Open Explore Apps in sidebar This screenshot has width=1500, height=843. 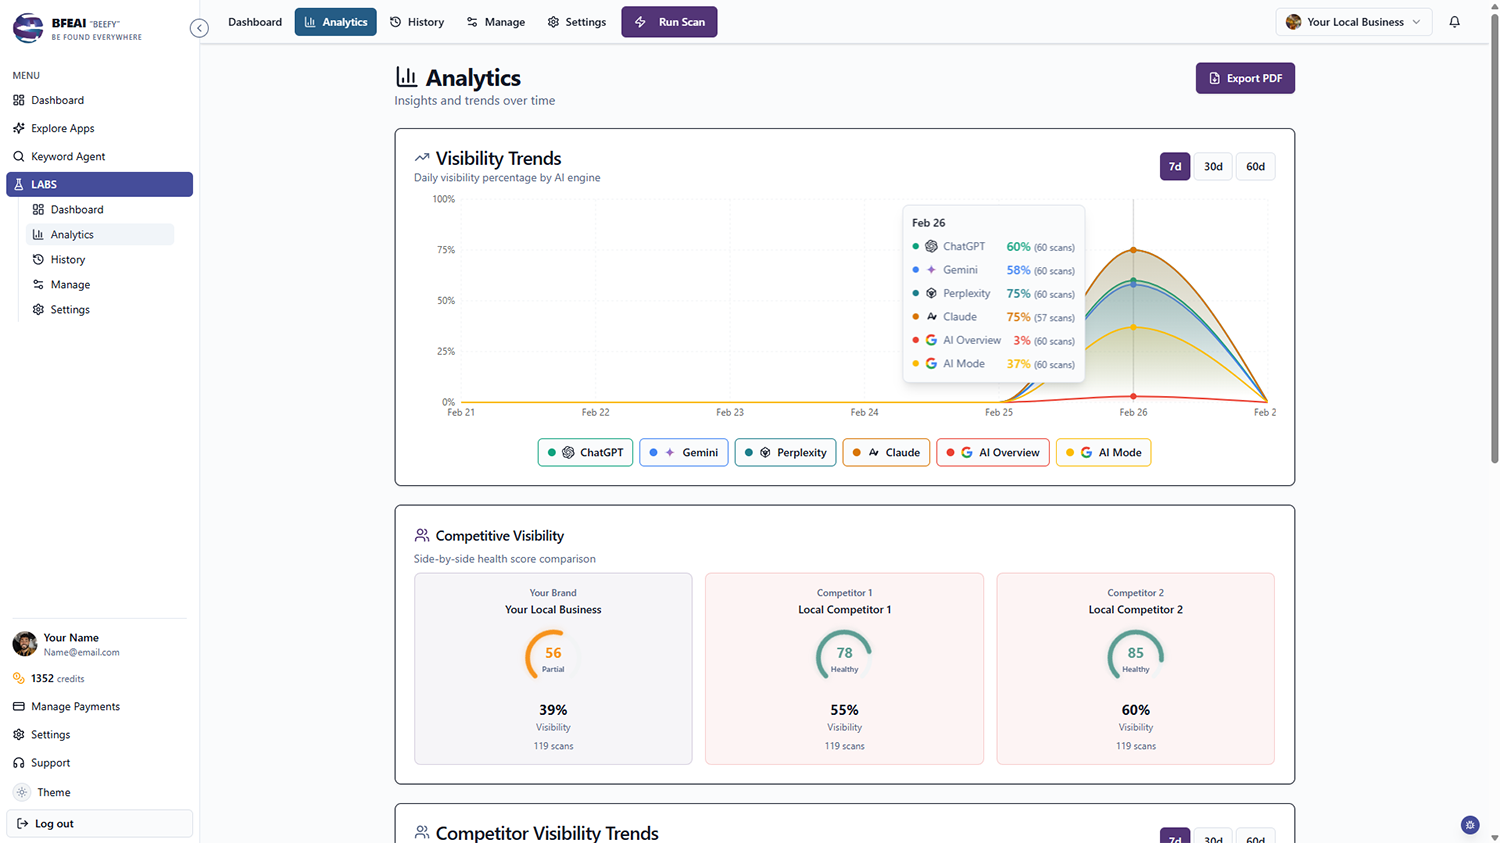[99, 128]
